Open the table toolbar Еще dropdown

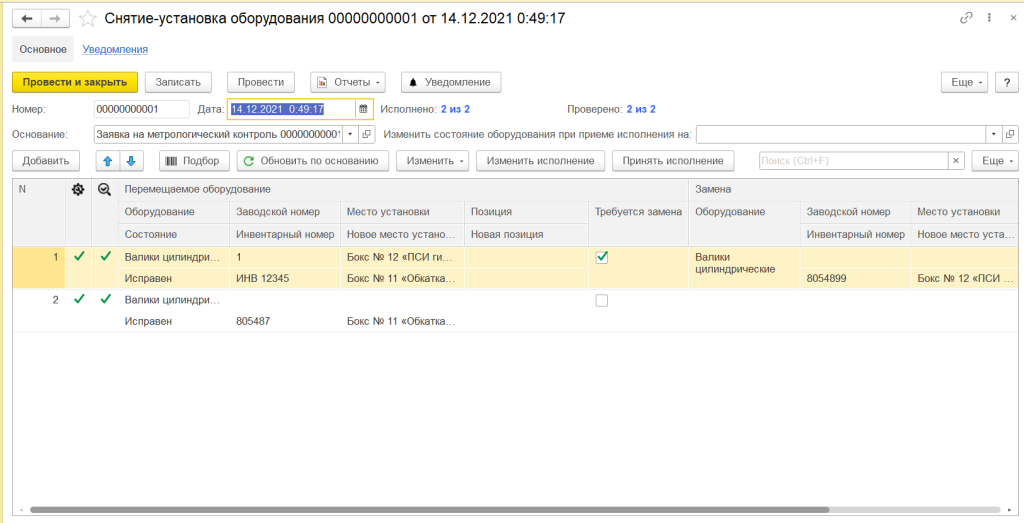(x=995, y=161)
